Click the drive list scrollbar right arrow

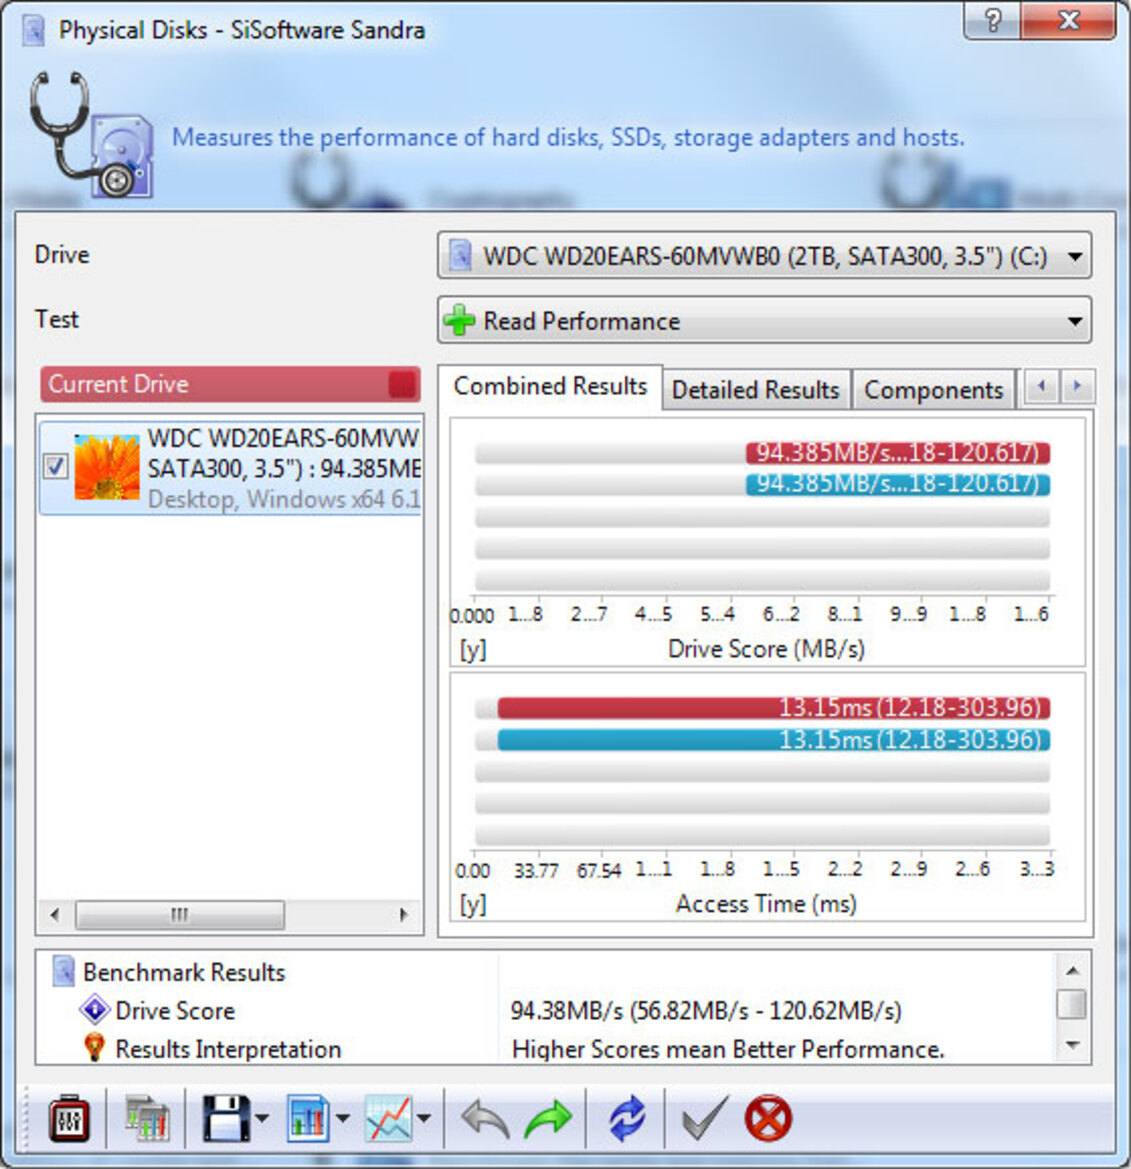pyautogui.click(x=404, y=914)
